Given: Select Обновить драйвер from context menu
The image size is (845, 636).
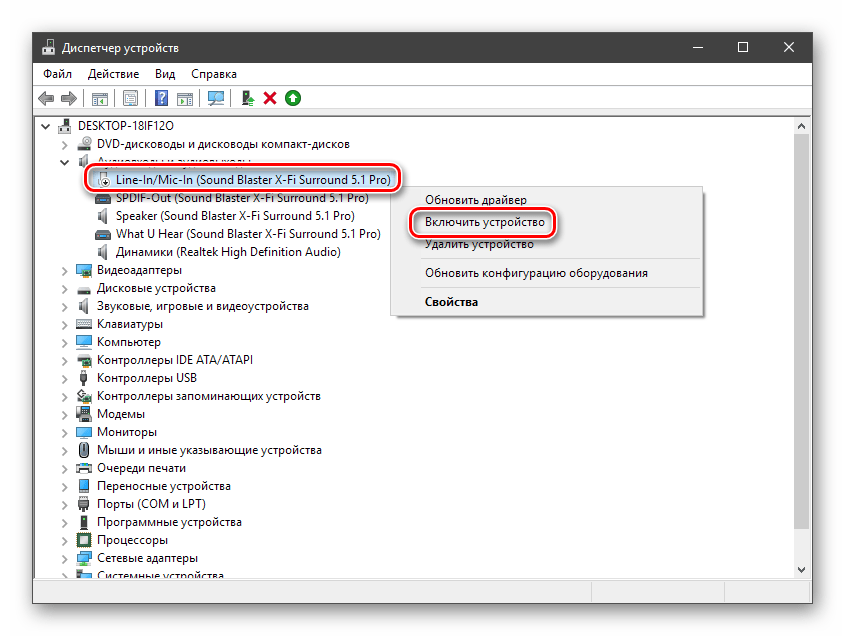Looking at the screenshot, I should pos(475,200).
